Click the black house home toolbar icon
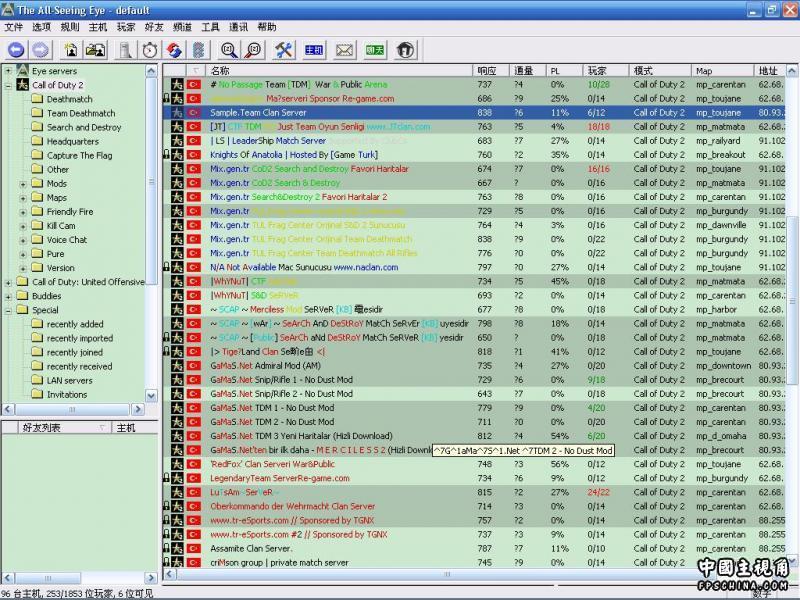Image resolution: width=800 pixels, height=600 pixels. click(405, 50)
